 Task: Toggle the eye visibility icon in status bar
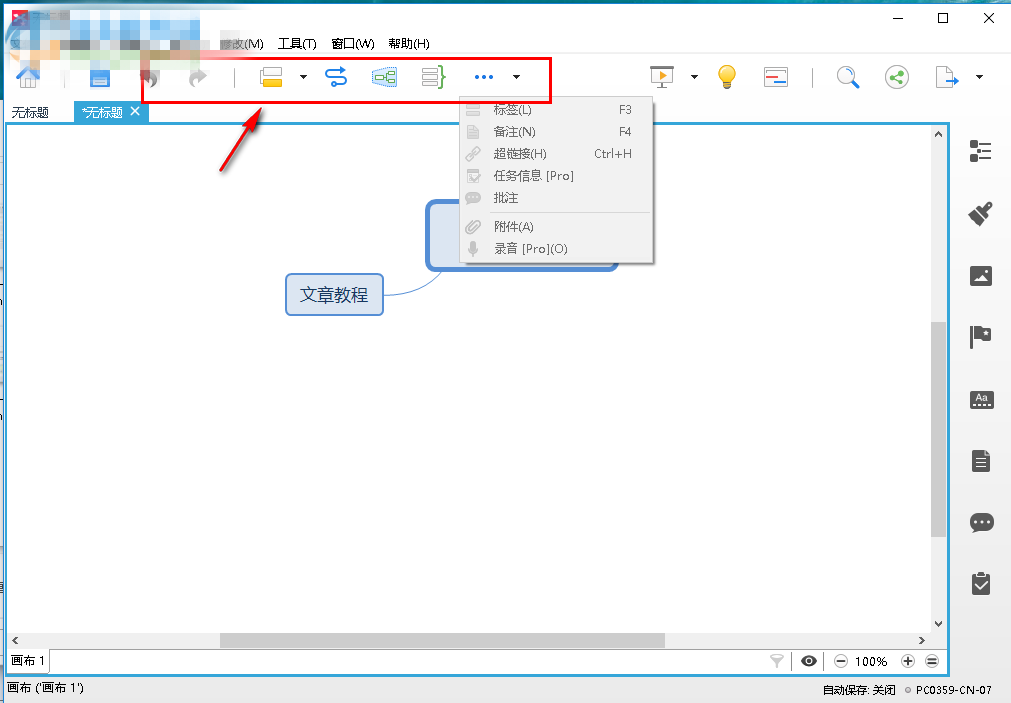coord(809,661)
